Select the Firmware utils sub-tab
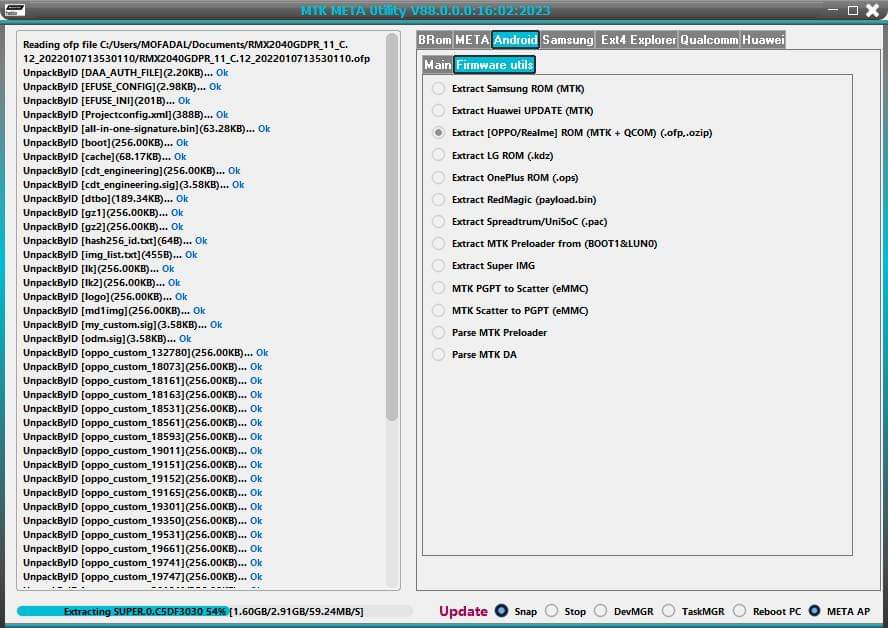This screenshot has height=628, width=888. tap(494, 65)
